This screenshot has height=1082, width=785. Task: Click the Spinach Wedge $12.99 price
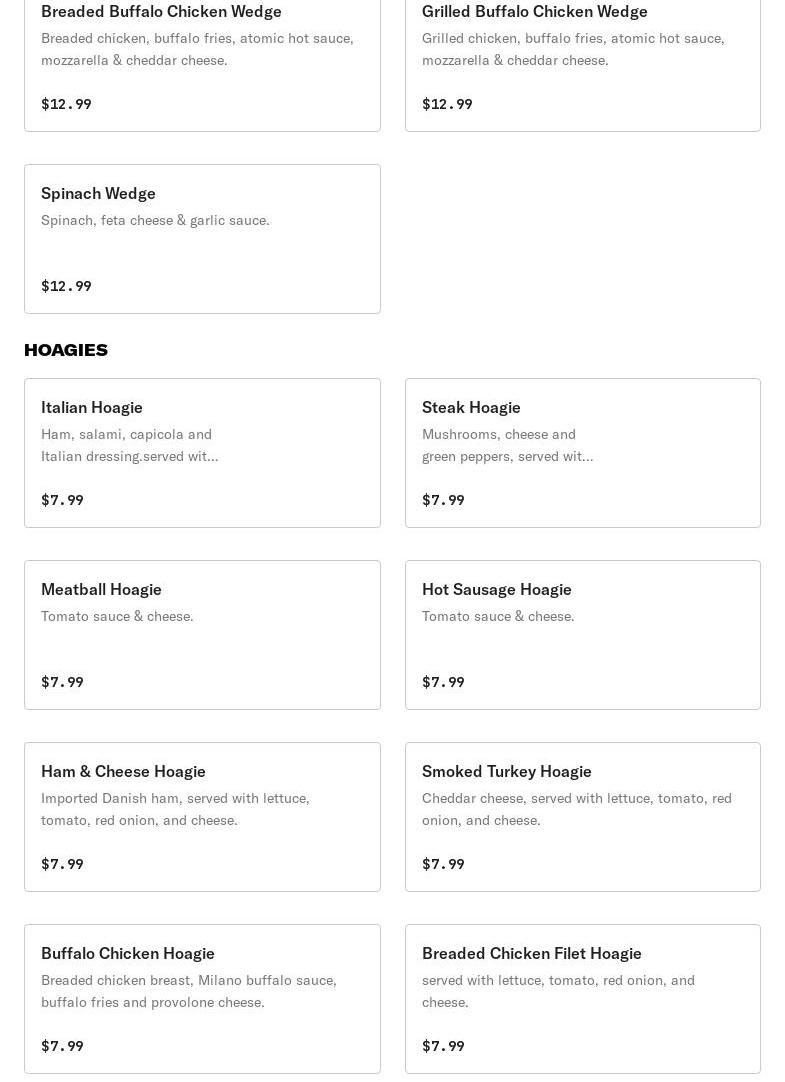[66, 286]
